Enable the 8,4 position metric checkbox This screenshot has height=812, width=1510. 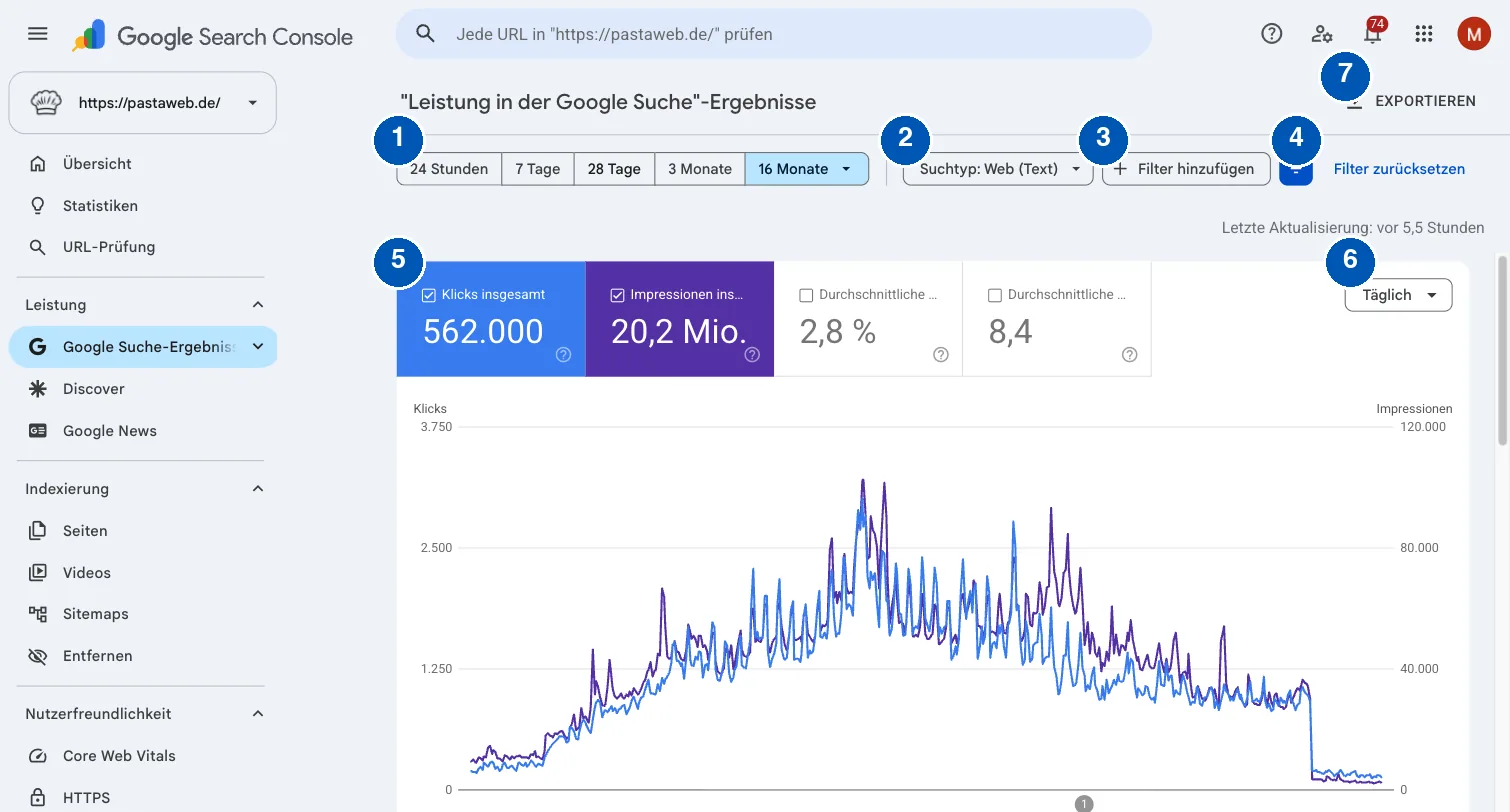tap(995, 295)
